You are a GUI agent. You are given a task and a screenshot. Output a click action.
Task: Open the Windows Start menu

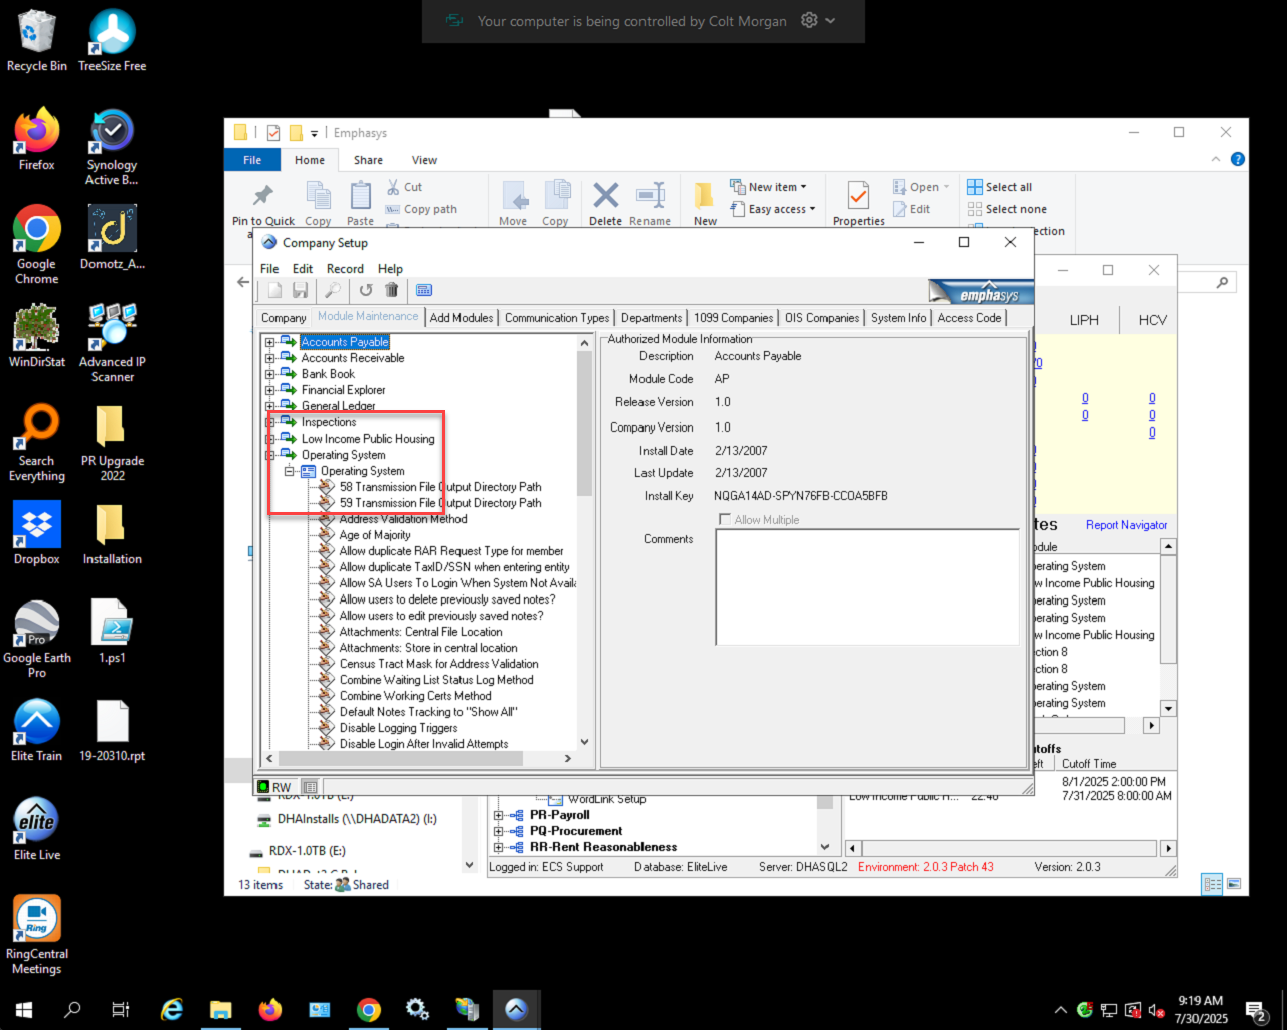coord(24,1010)
